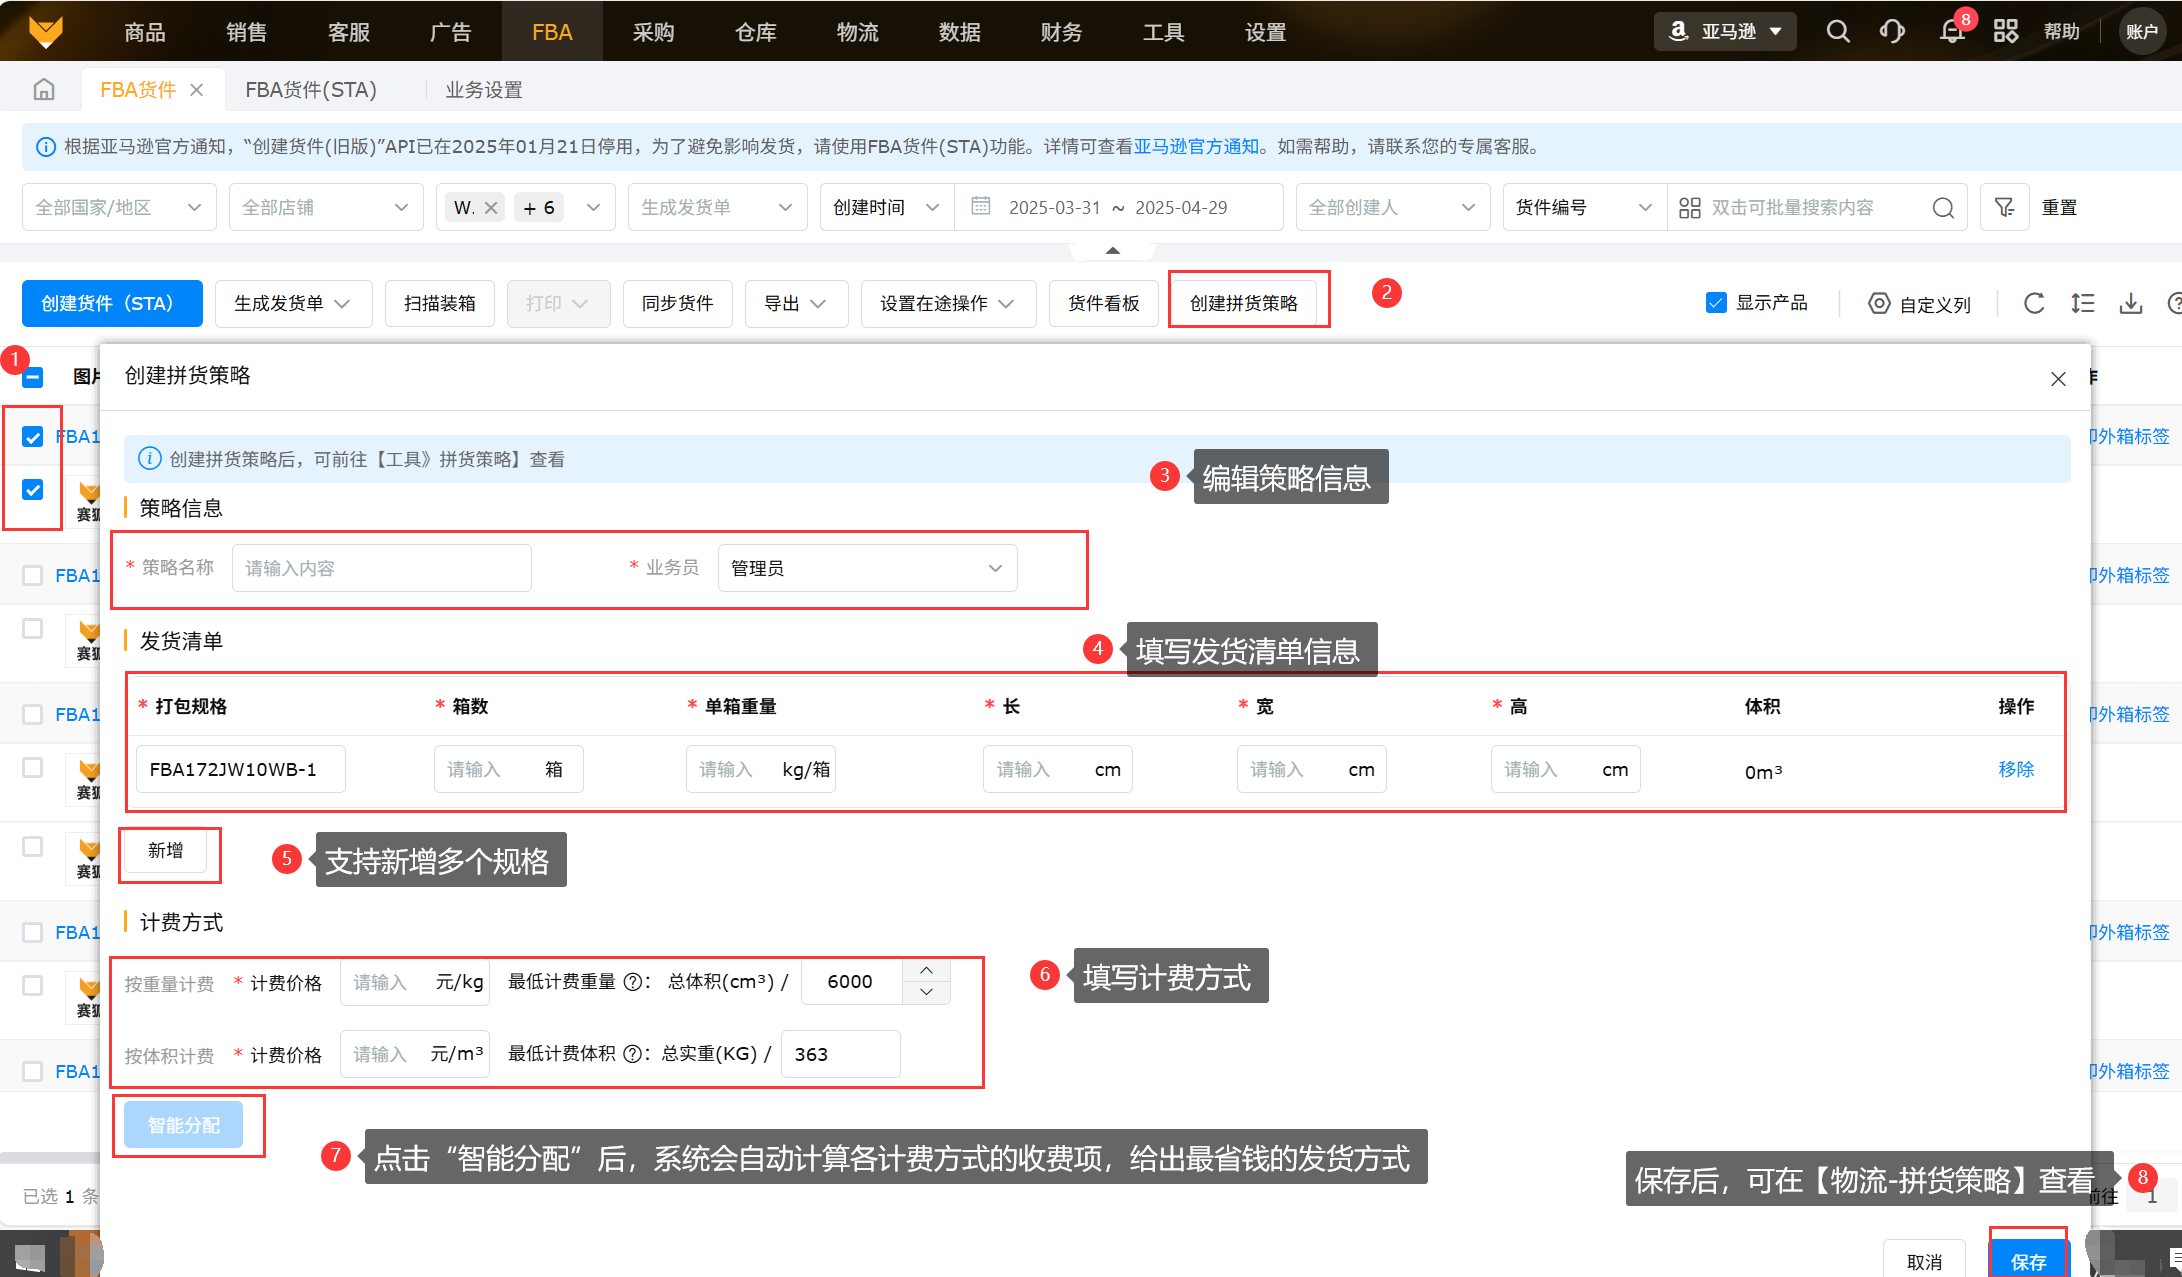Uncheck the 显示产品 checkbox
2182x1277 pixels.
[1716, 303]
